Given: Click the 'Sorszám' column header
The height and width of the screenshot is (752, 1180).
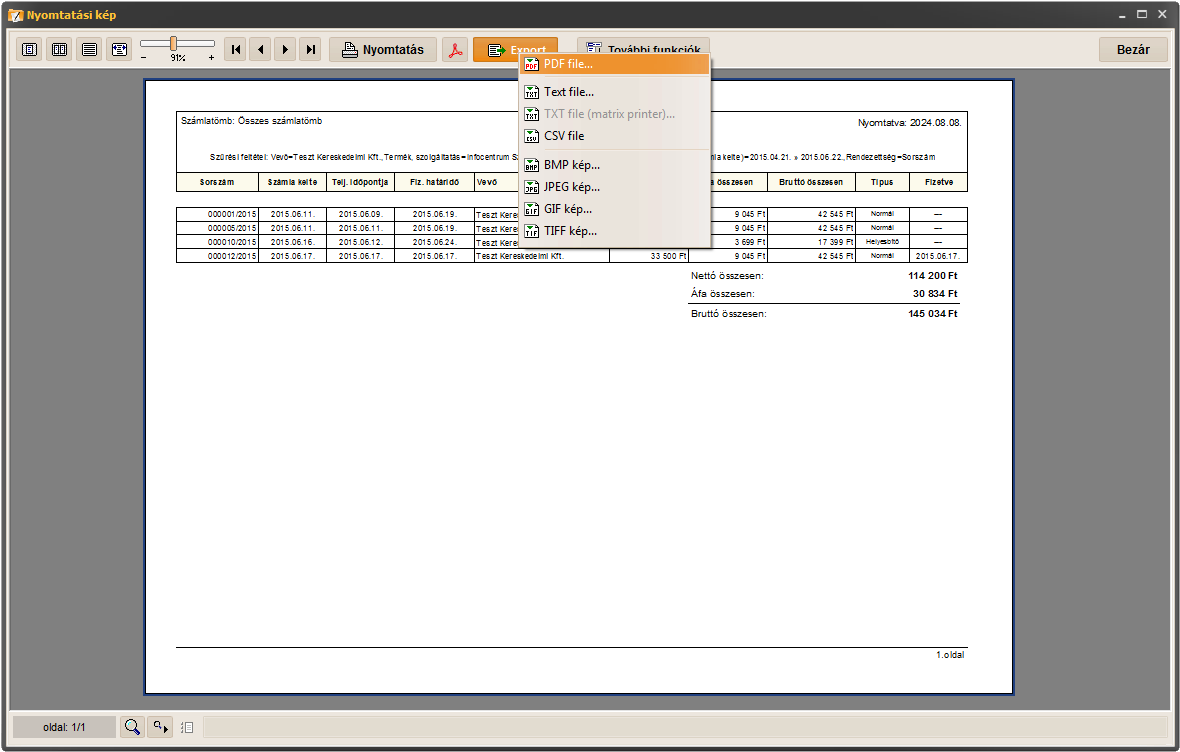Looking at the screenshot, I should point(217,182).
